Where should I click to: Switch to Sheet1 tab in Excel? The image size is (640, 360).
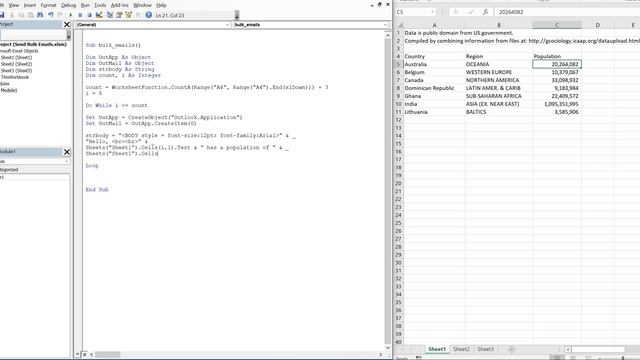coord(437,349)
